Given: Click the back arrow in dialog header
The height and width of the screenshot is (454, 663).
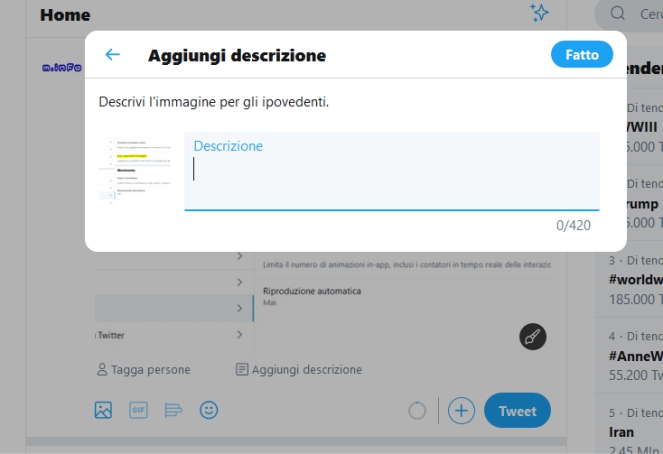Looking at the screenshot, I should pyautogui.click(x=112, y=55).
